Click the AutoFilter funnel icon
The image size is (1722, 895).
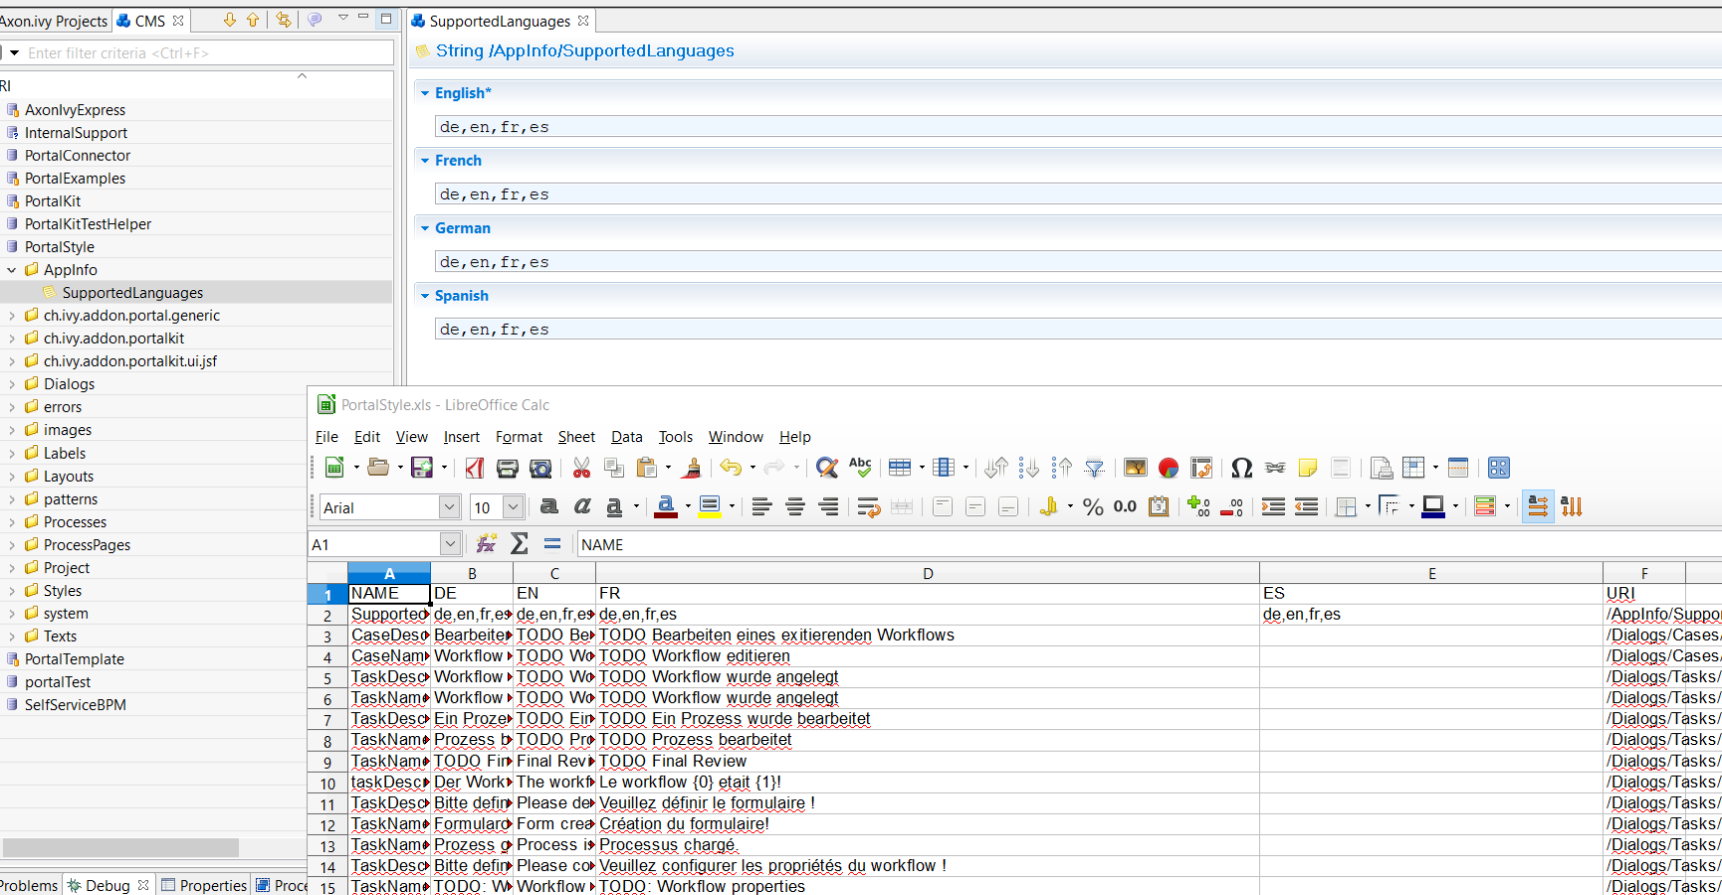1095,468
